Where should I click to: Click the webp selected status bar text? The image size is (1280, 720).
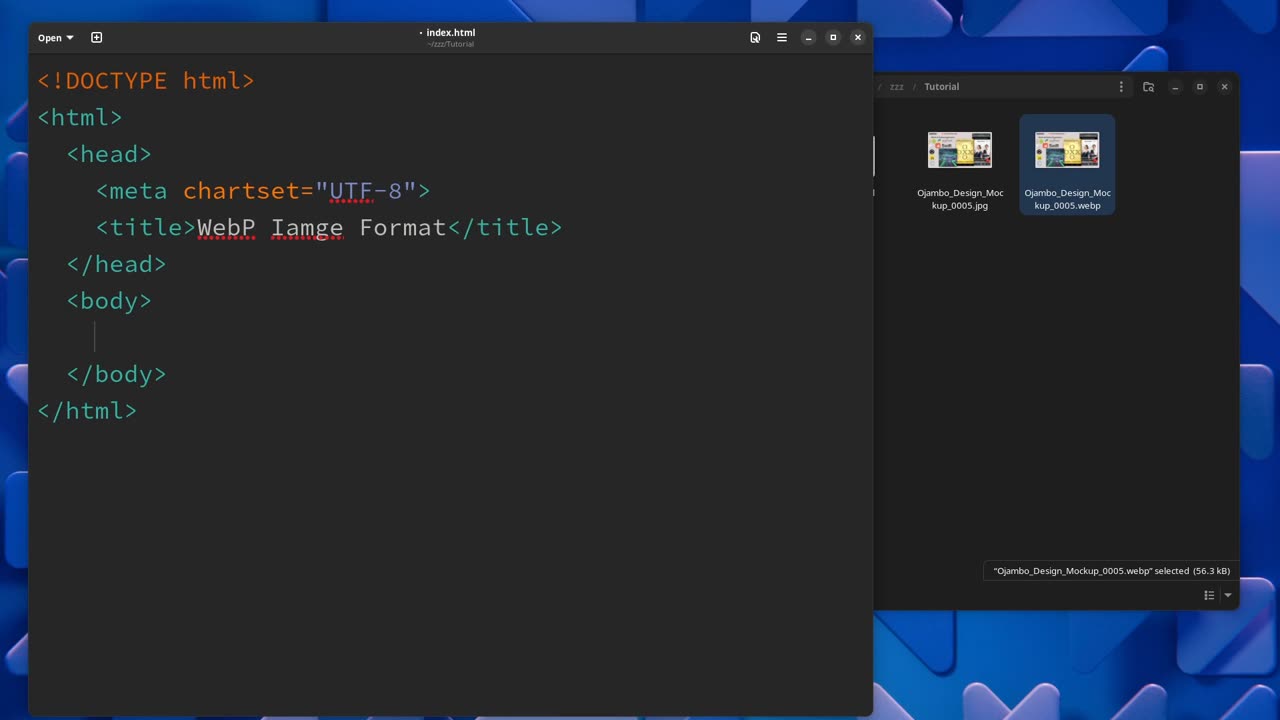pyautogui.click(x=1111, y=571)
